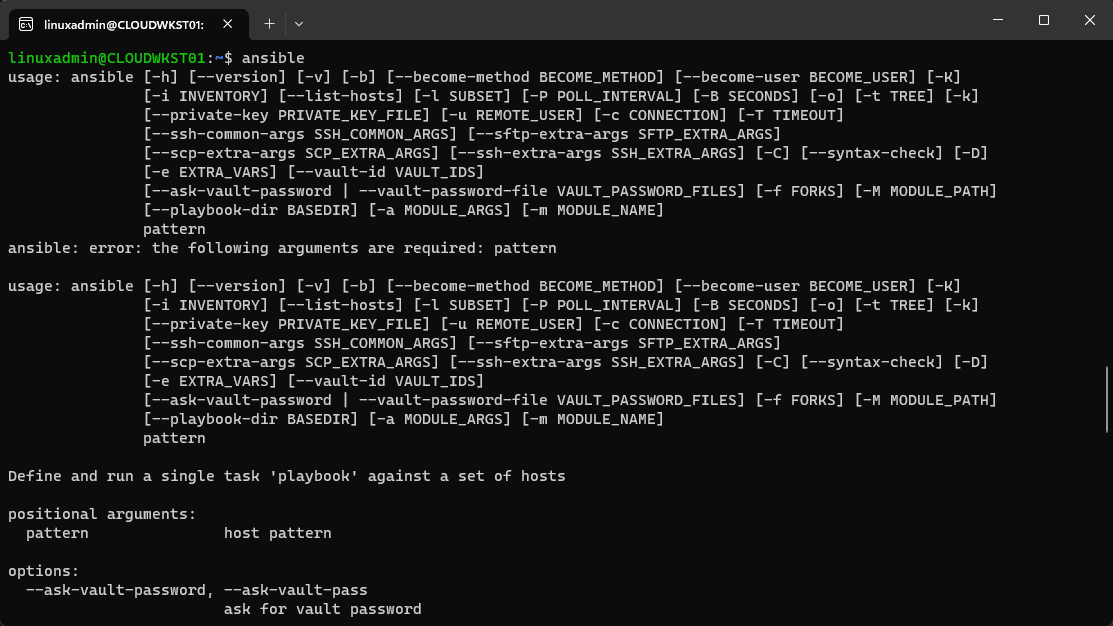Click the 'ask for vault password' description
1113x626 pixels.
(322, 609)
